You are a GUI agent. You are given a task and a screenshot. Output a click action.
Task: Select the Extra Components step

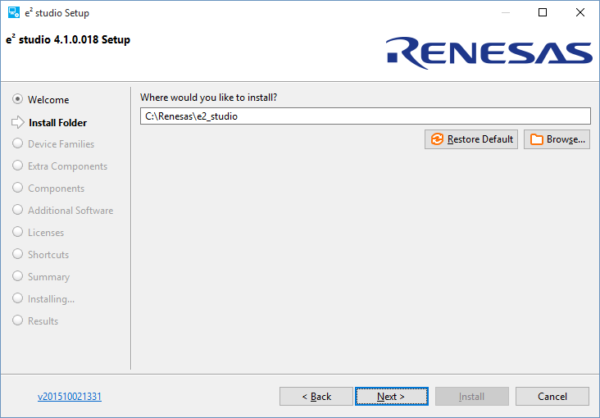[x=67, y=166]
